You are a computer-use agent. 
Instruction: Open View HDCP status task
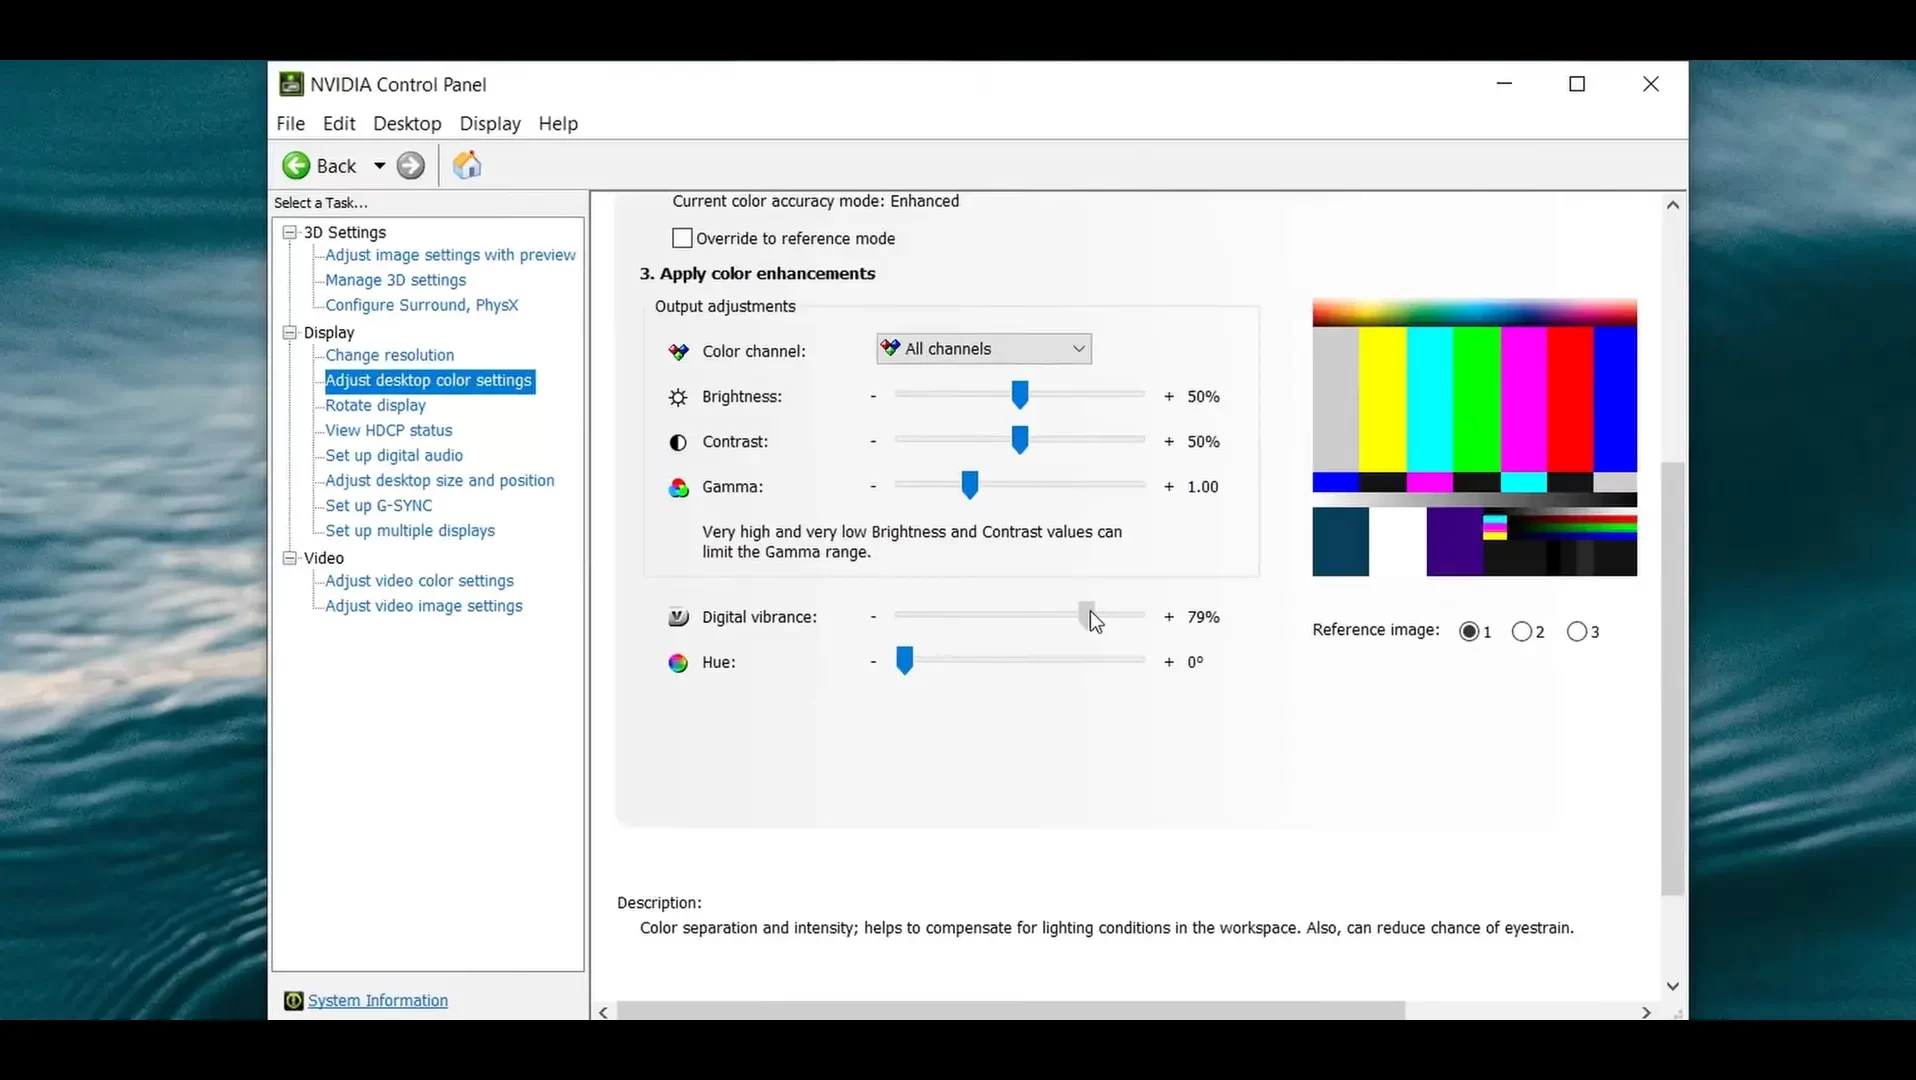coord(388,431)
